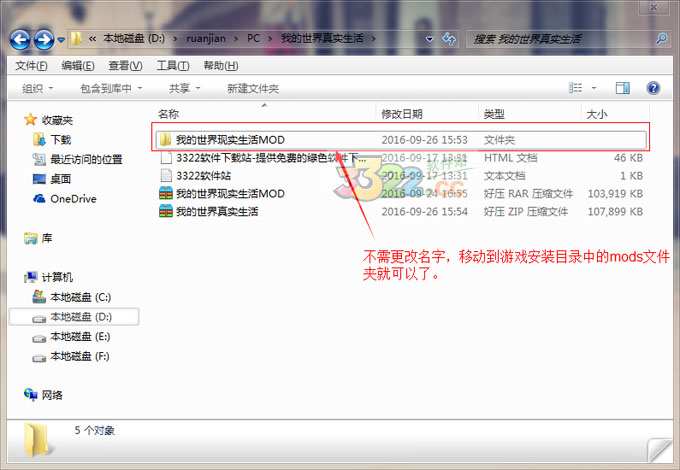Image resolution: width=680 pixels, height=470 pixels.
Task: Open OneDrive in the navigation pane
Action: 73,199
